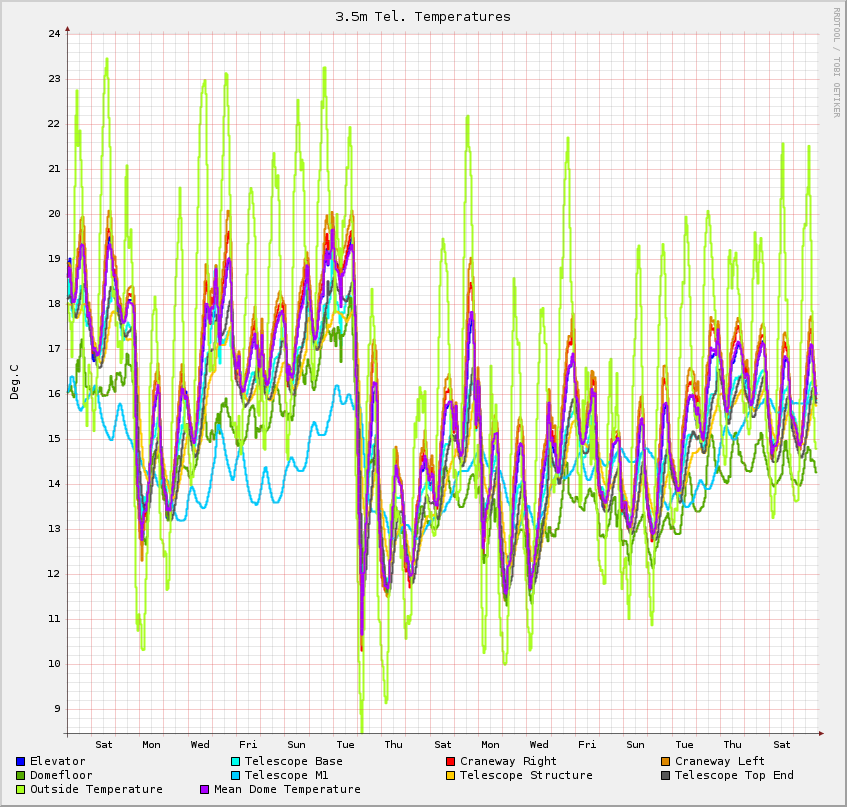Click the leftmost 'Sat' x-axis label
The height and width of the screenshot is (807, 847).
104,745
